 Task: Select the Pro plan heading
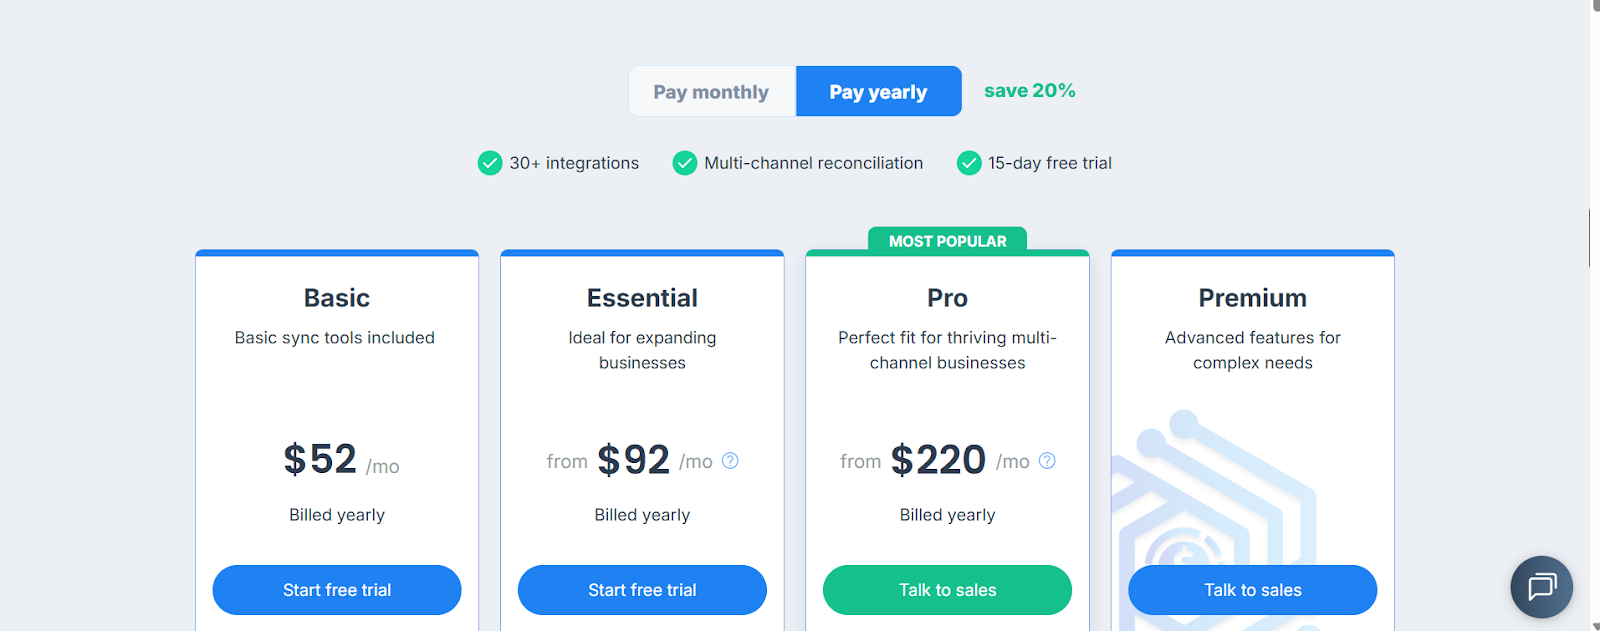947,298
